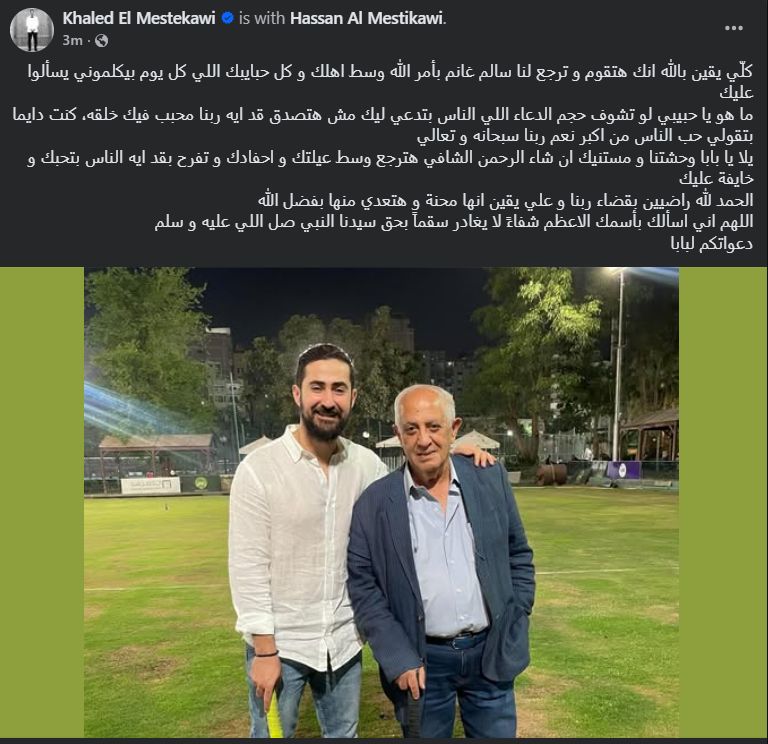
Task: Click the green bar right of photo
Action: 723,502
